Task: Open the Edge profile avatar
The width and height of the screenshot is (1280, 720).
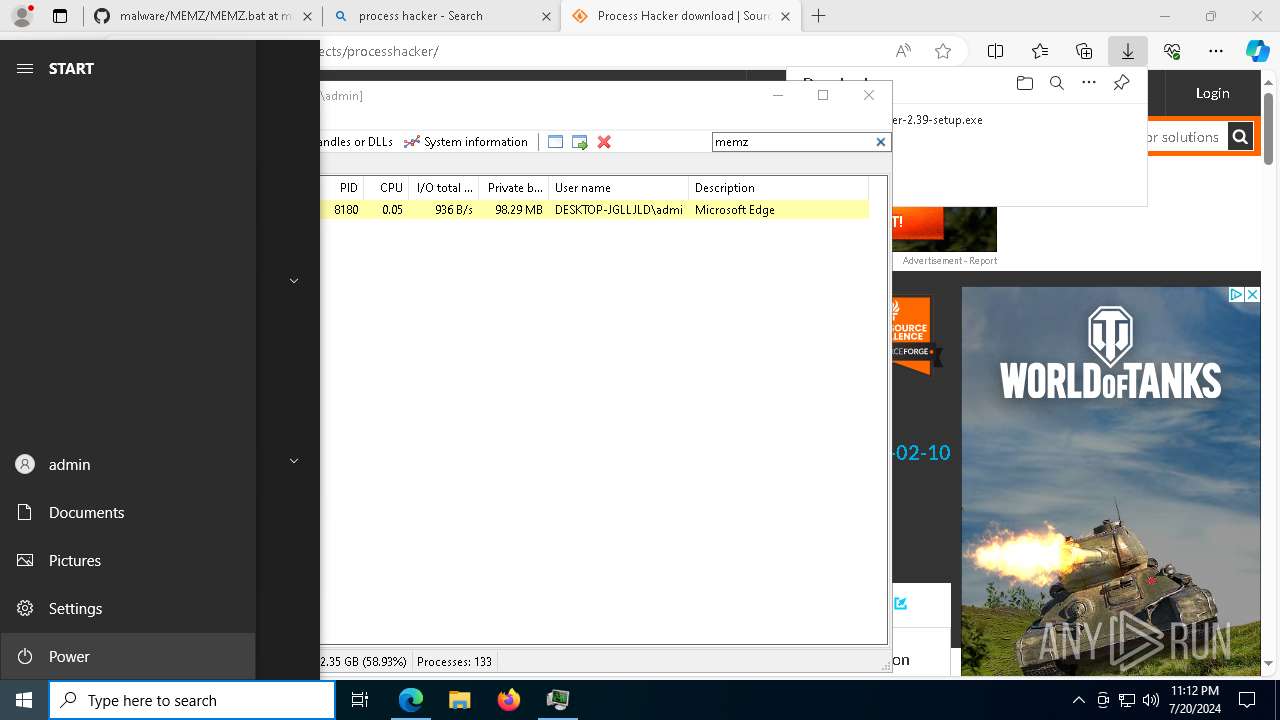Action: [x=21, y=16]
